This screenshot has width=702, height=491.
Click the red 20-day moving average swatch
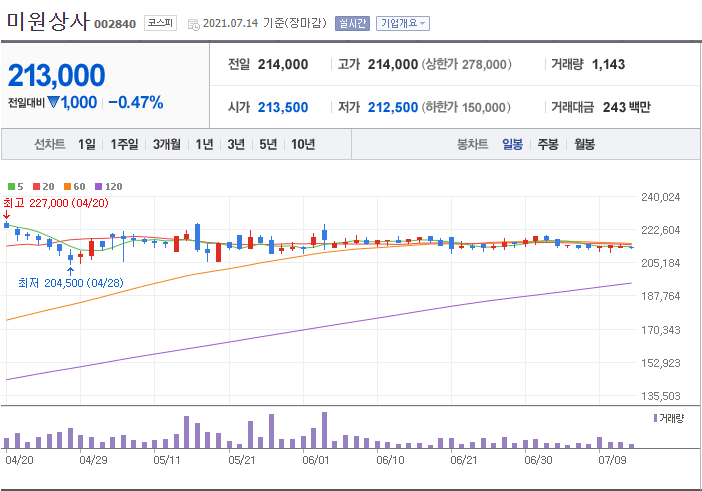pyautogui.click(x=37, y=186)
